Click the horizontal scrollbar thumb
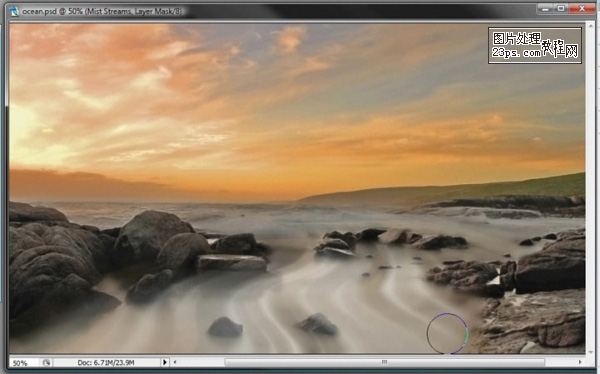 (x=385, y=362)
